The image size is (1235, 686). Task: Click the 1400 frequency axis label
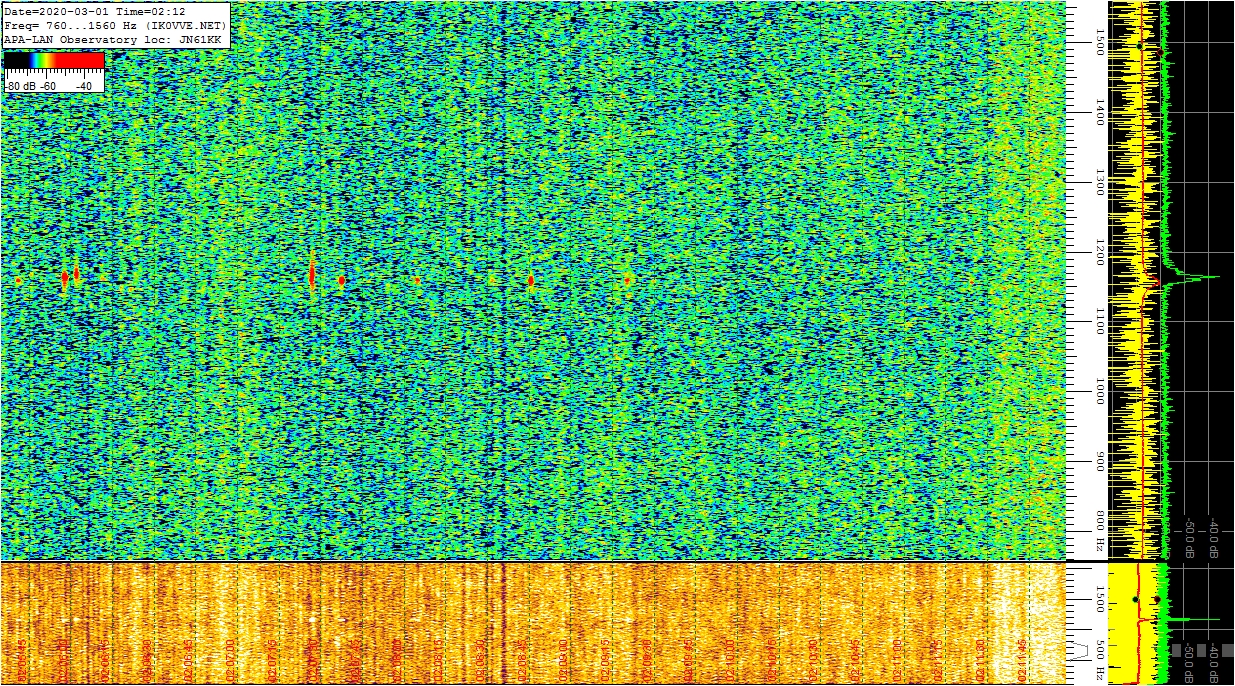click(x=1100, y=112)
